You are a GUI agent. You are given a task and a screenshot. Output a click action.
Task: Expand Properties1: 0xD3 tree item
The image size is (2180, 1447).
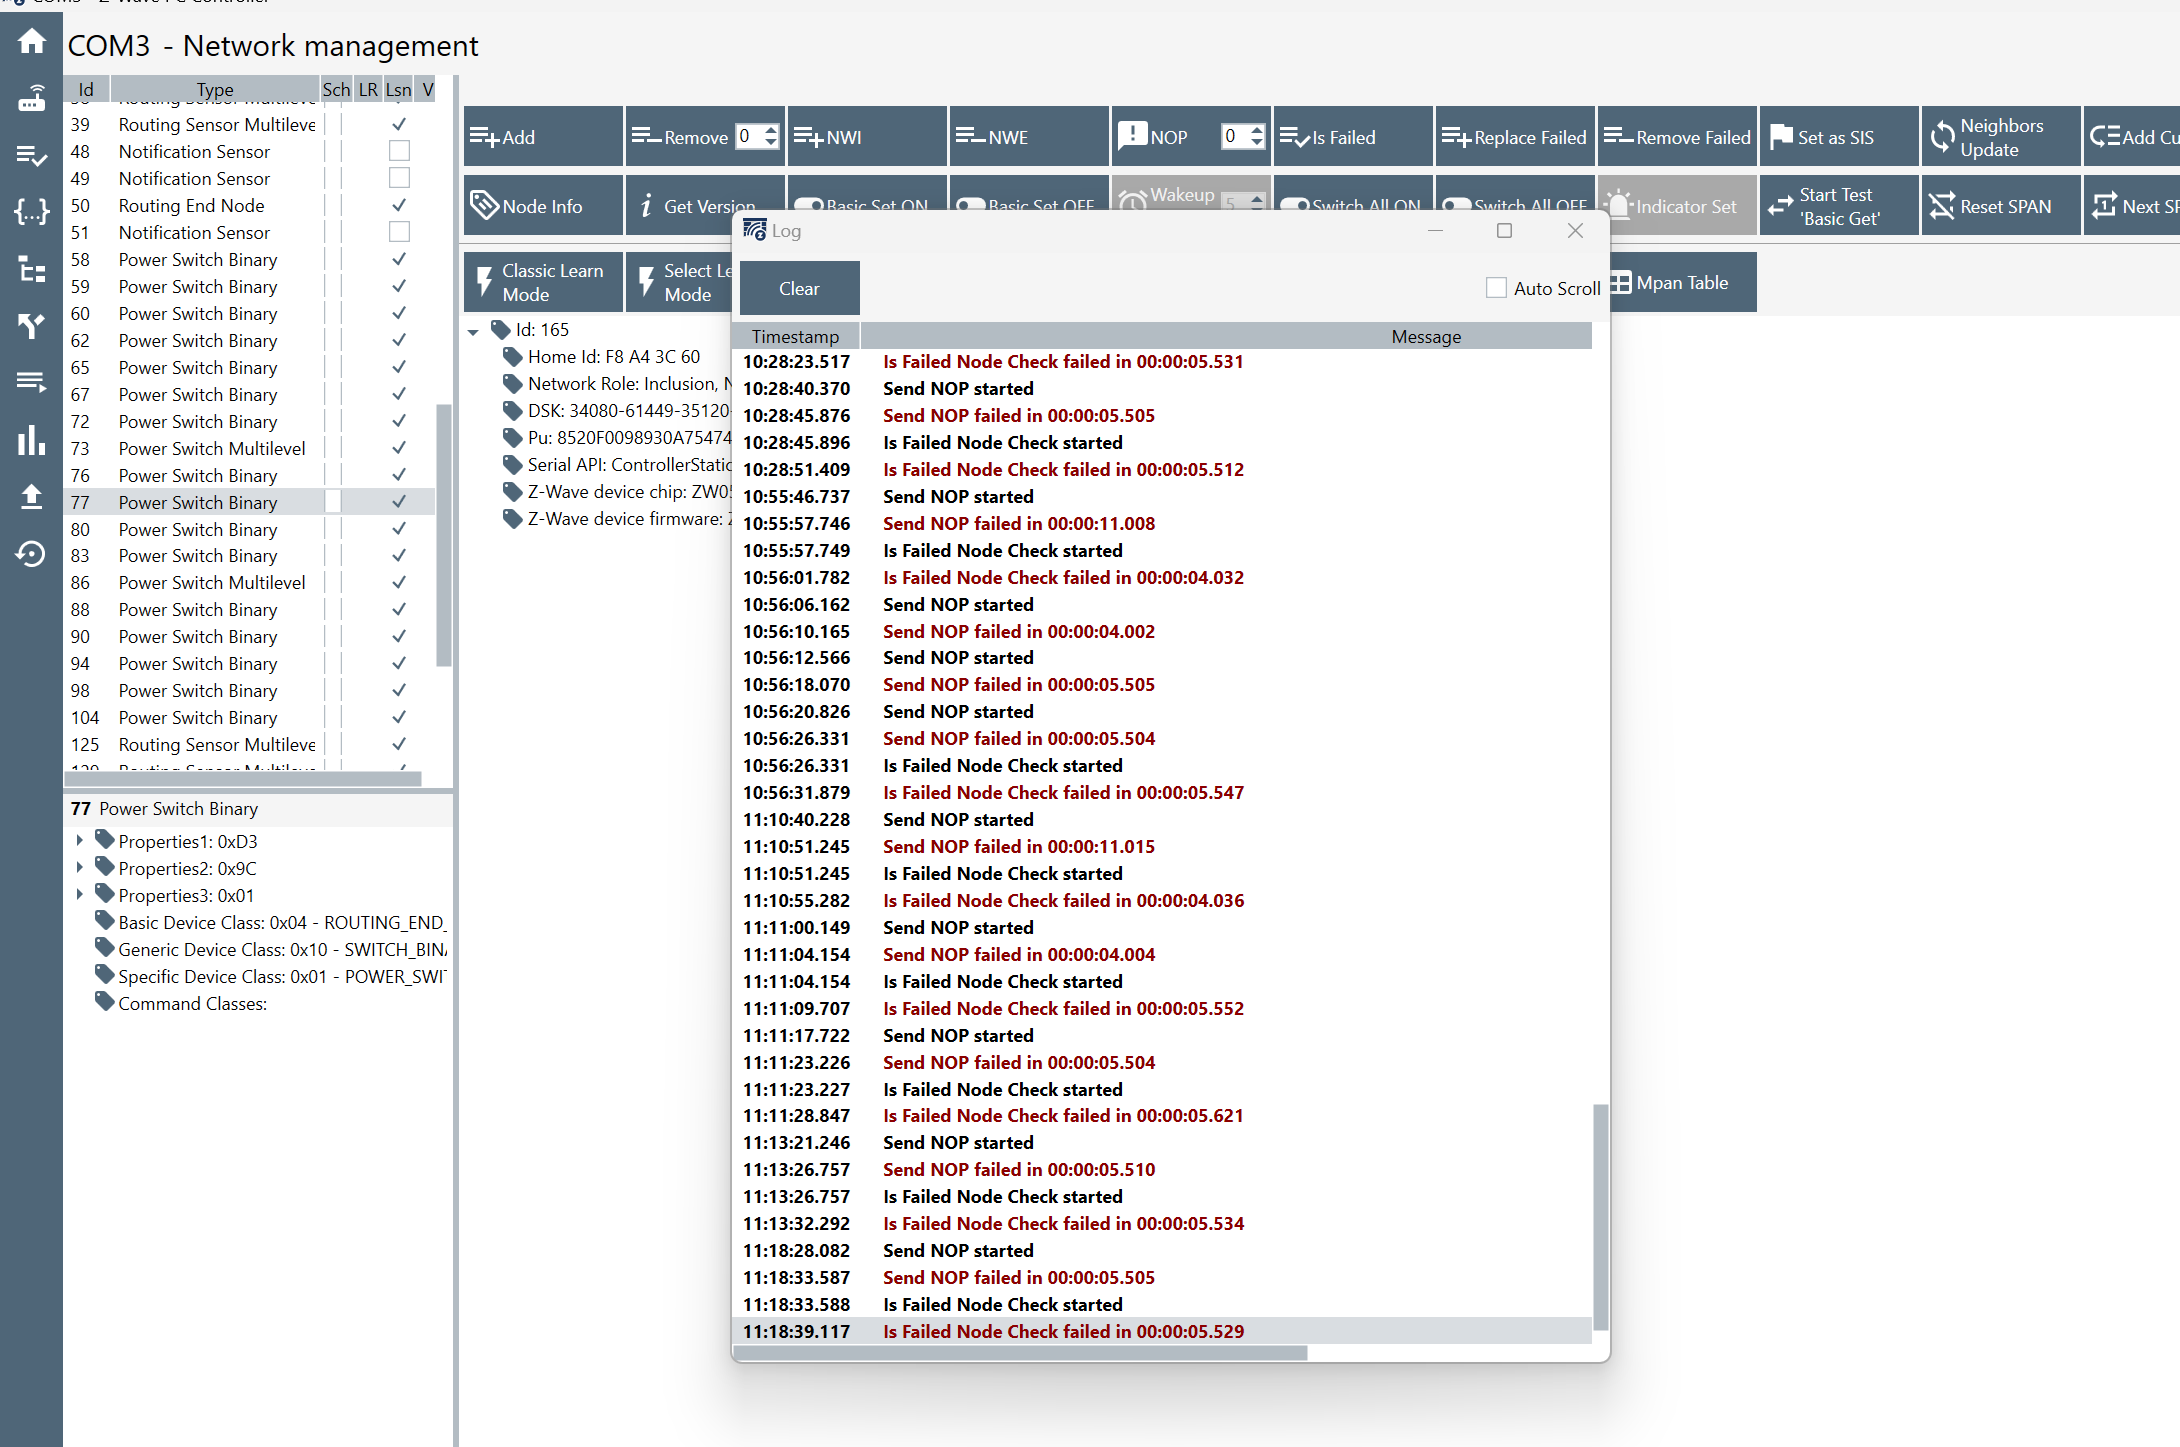click(80, 841)
